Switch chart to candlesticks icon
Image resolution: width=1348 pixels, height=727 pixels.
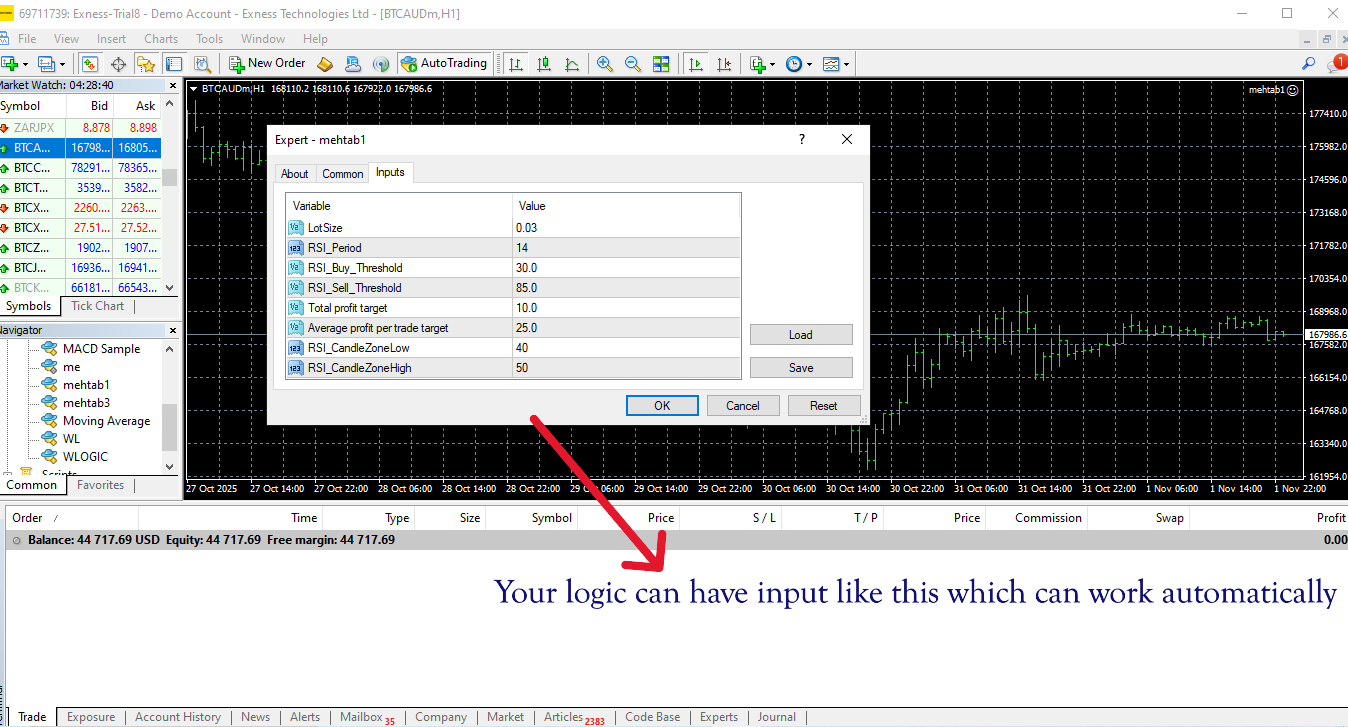544,63
